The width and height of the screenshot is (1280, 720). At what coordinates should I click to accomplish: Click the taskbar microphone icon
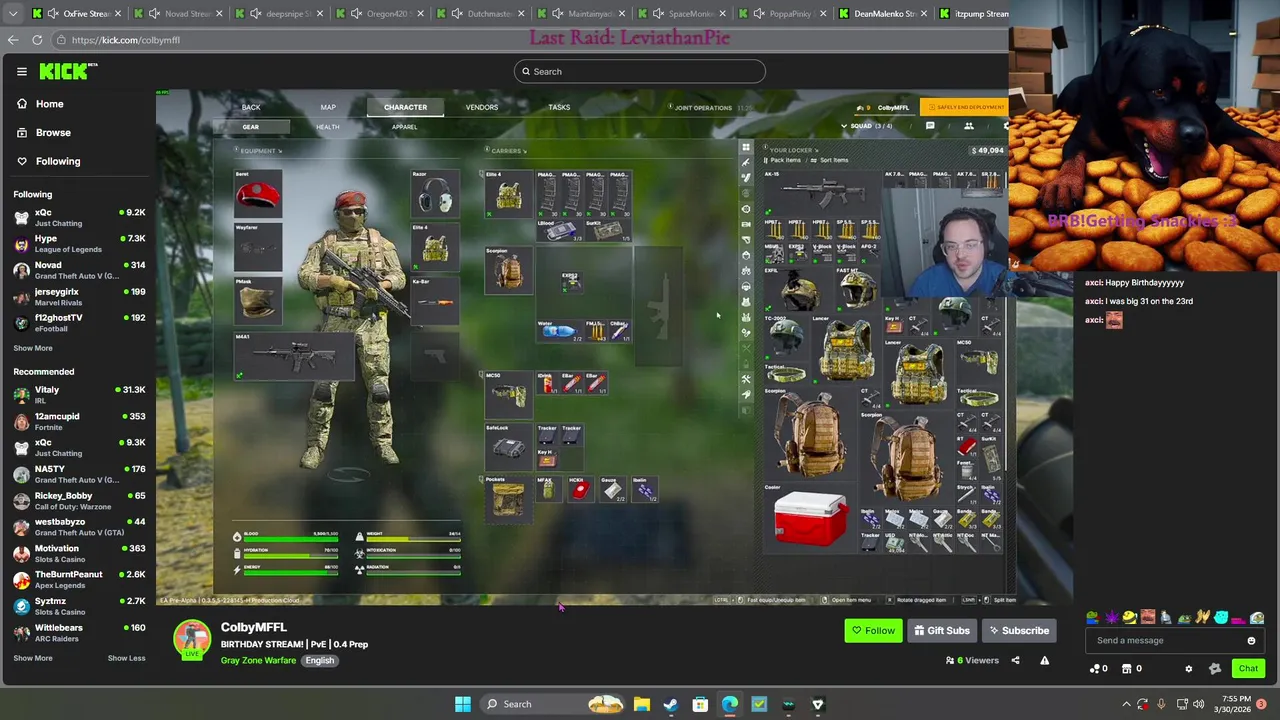click(1161, 705)
